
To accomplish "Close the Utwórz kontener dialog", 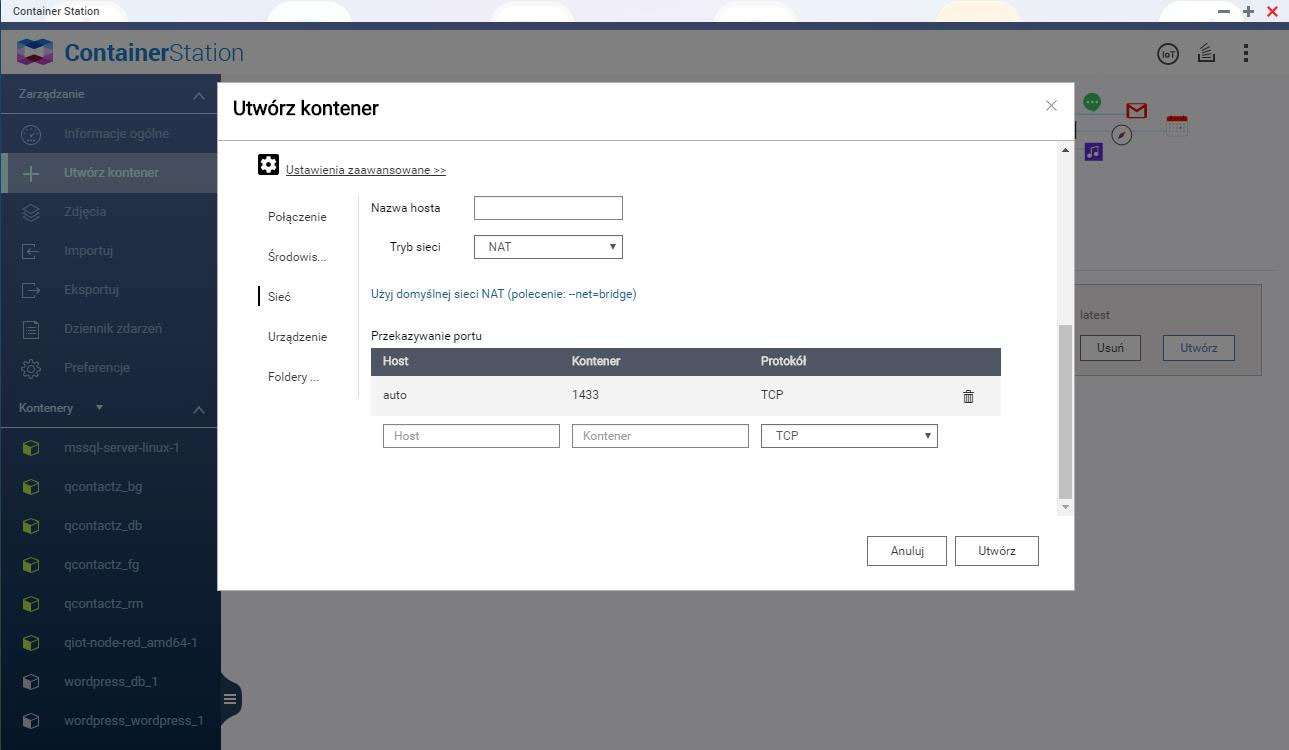I will coord(1051,106).
